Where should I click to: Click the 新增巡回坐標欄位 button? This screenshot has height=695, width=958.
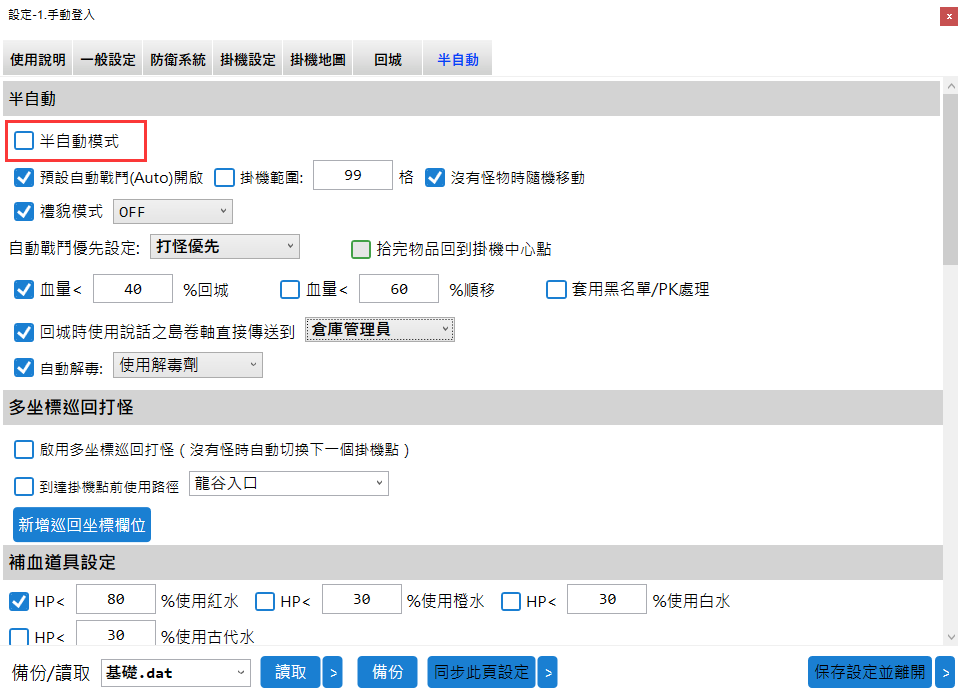(83, 525)
